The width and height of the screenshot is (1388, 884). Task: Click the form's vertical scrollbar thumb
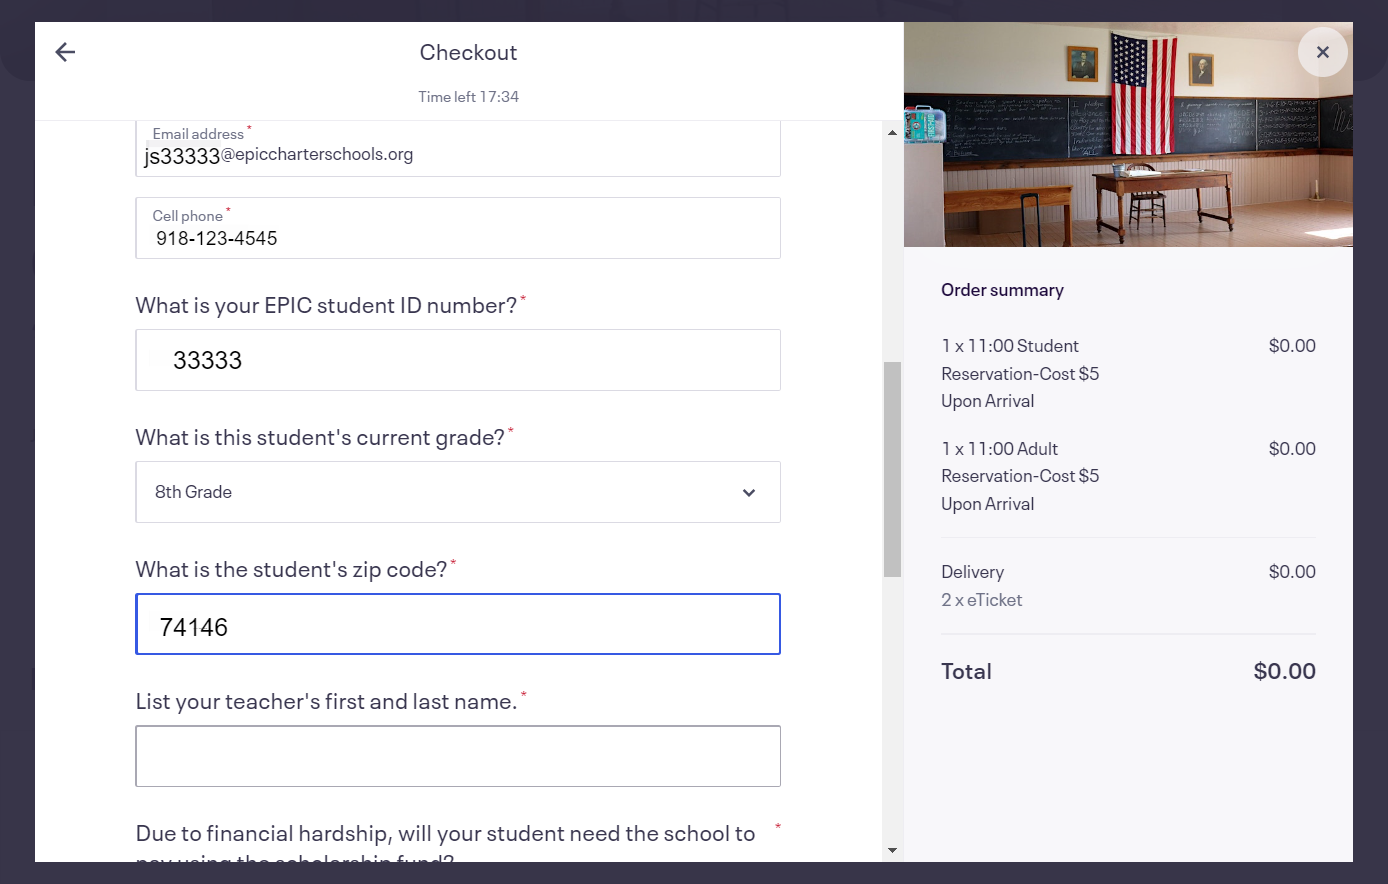click(x=892, y=469)
